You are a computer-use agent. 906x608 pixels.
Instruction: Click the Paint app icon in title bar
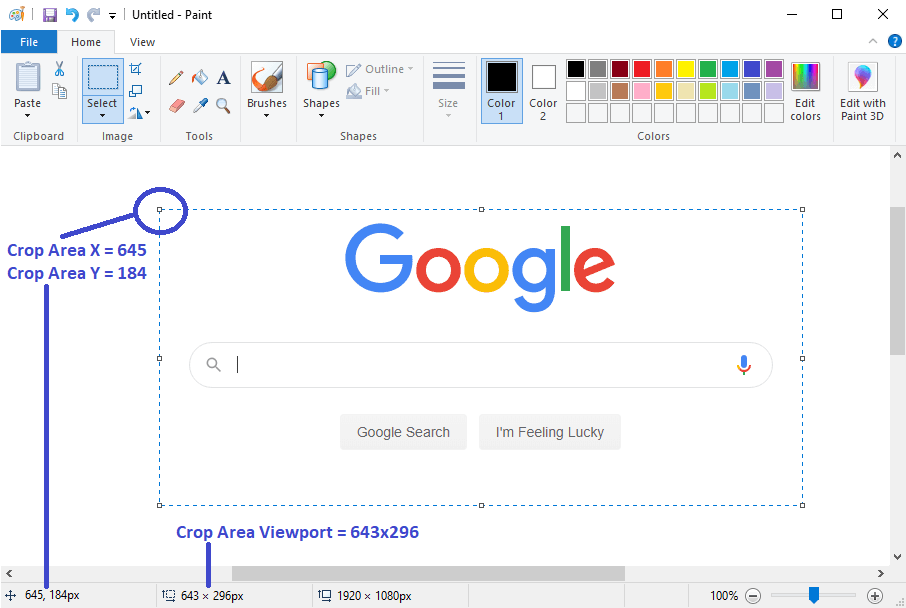17,14
